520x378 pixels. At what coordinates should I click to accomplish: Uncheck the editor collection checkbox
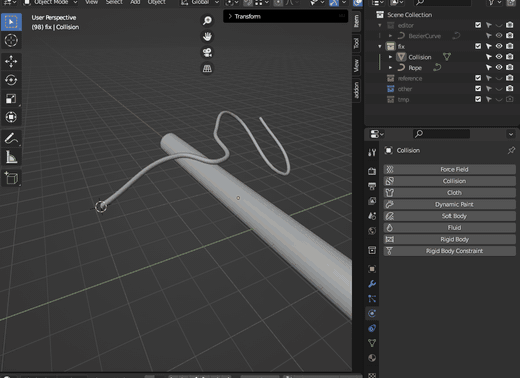coord(478,25)
